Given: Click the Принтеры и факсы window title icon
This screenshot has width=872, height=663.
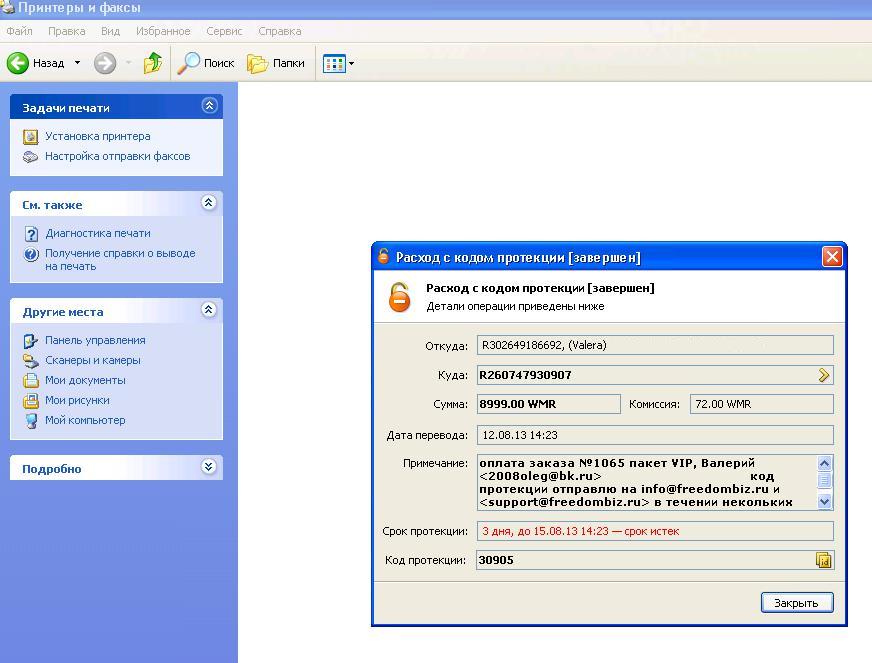Looking at the screenshot, I should pyautogui.click(x=8, y=8).
